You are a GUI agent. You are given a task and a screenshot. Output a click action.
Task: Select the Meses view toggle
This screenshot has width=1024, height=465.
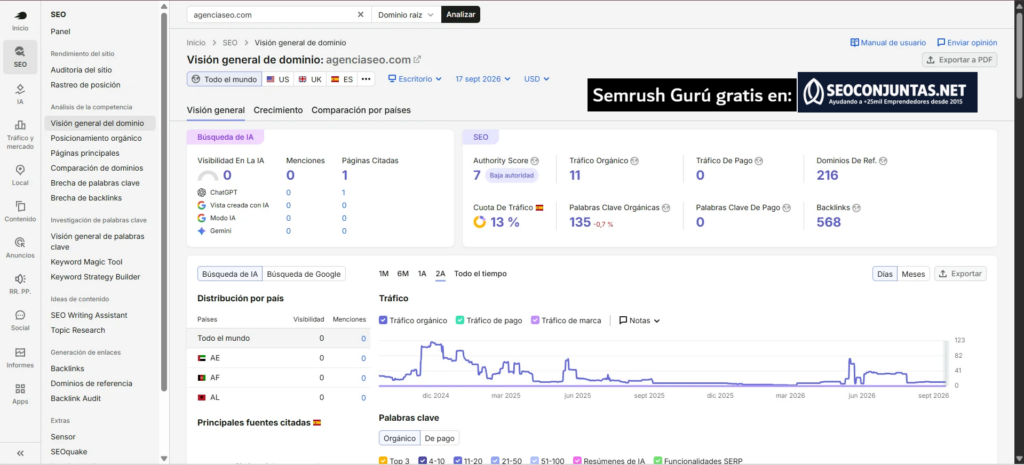click(913, 274)
